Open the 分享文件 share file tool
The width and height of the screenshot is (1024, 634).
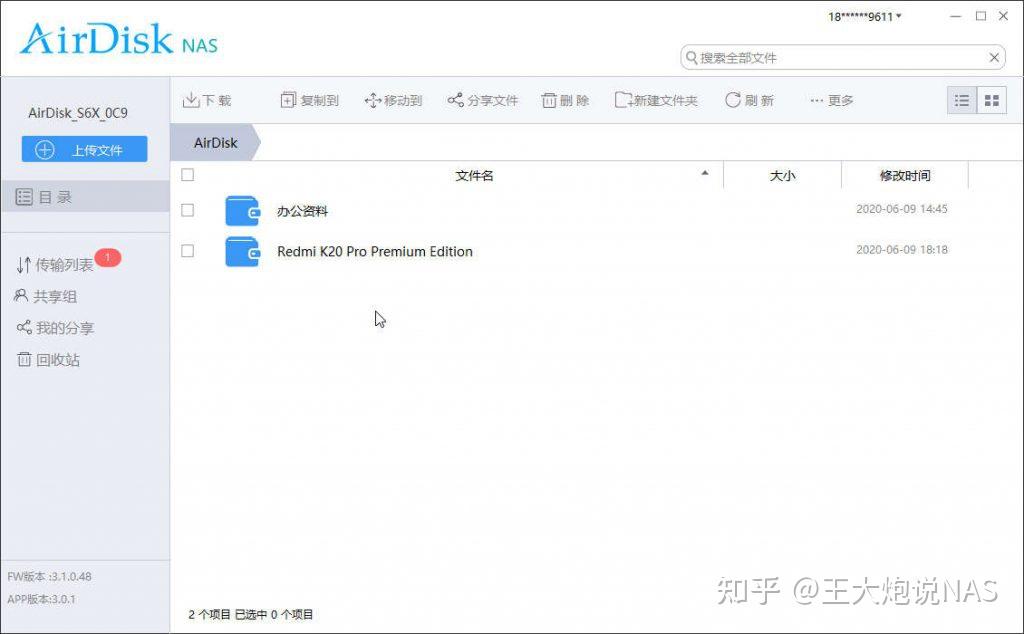[x=455, y=99]
